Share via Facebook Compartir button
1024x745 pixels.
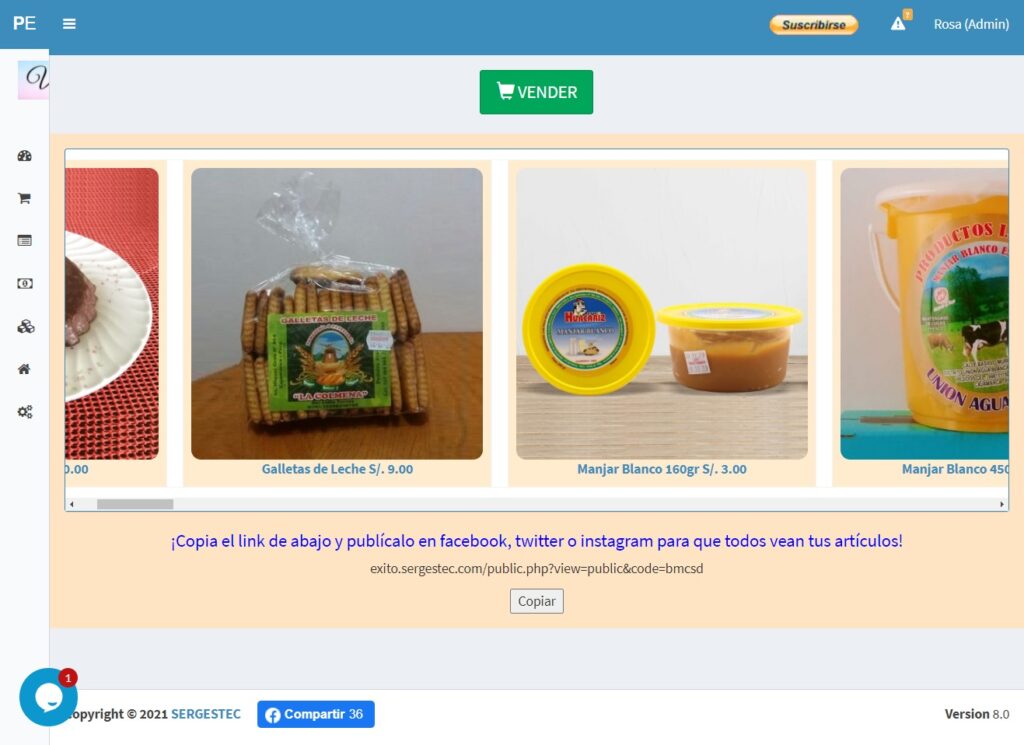tap(316, 714)
